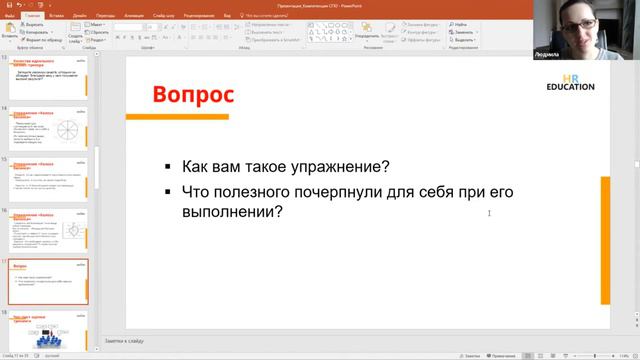The width and height of the screenshot is (640, 360).
Task: Switch to reading view in status bar
Action: click(x=553, y=356)
